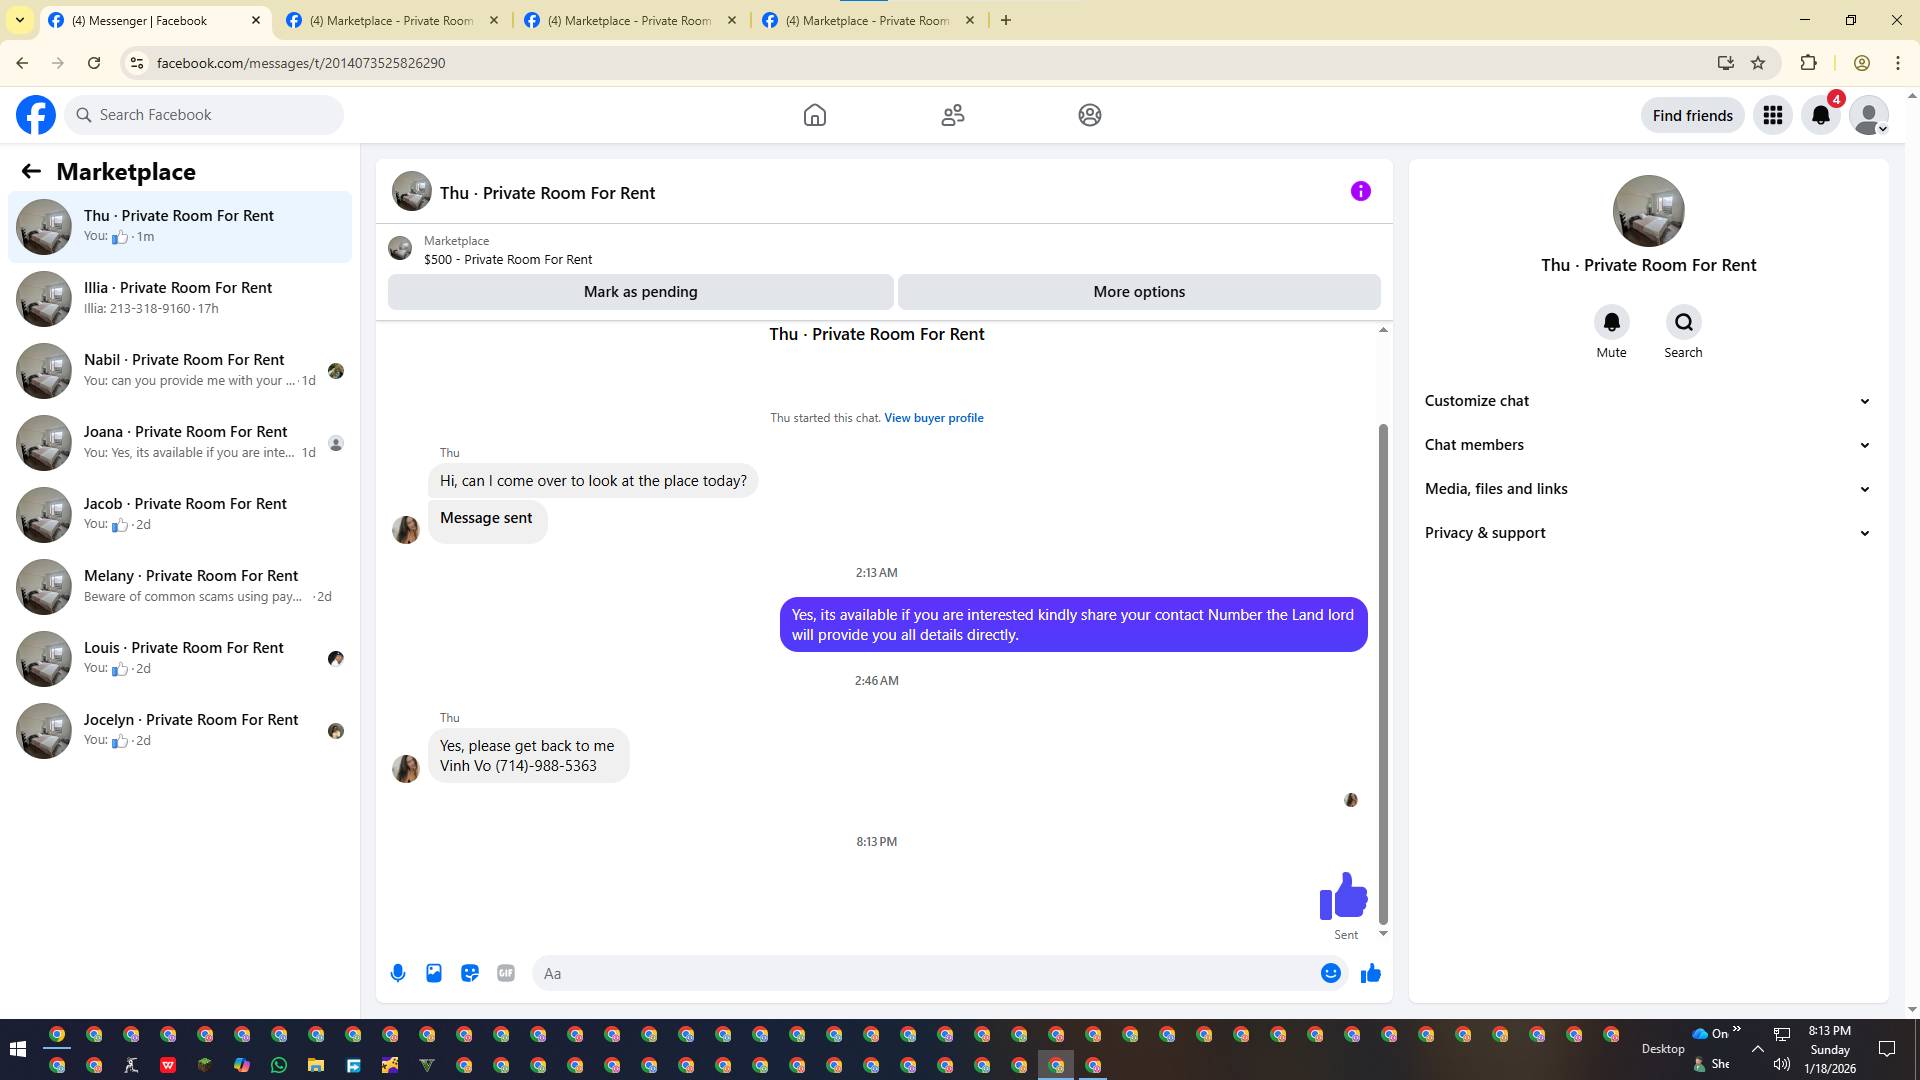Open the GIF picker icon
The width and height of the screenshot is (1920, 1080).
click(x=506, y=973)
